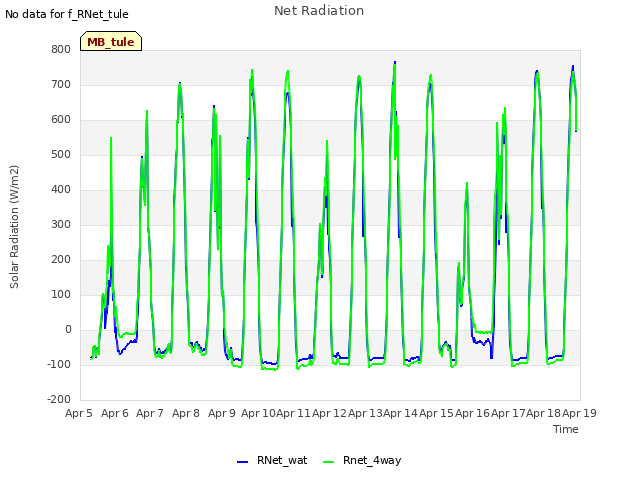The image size is (640, 480).
Task: Click the Apr 15 x-axis tick label
Action: [436, 413]
